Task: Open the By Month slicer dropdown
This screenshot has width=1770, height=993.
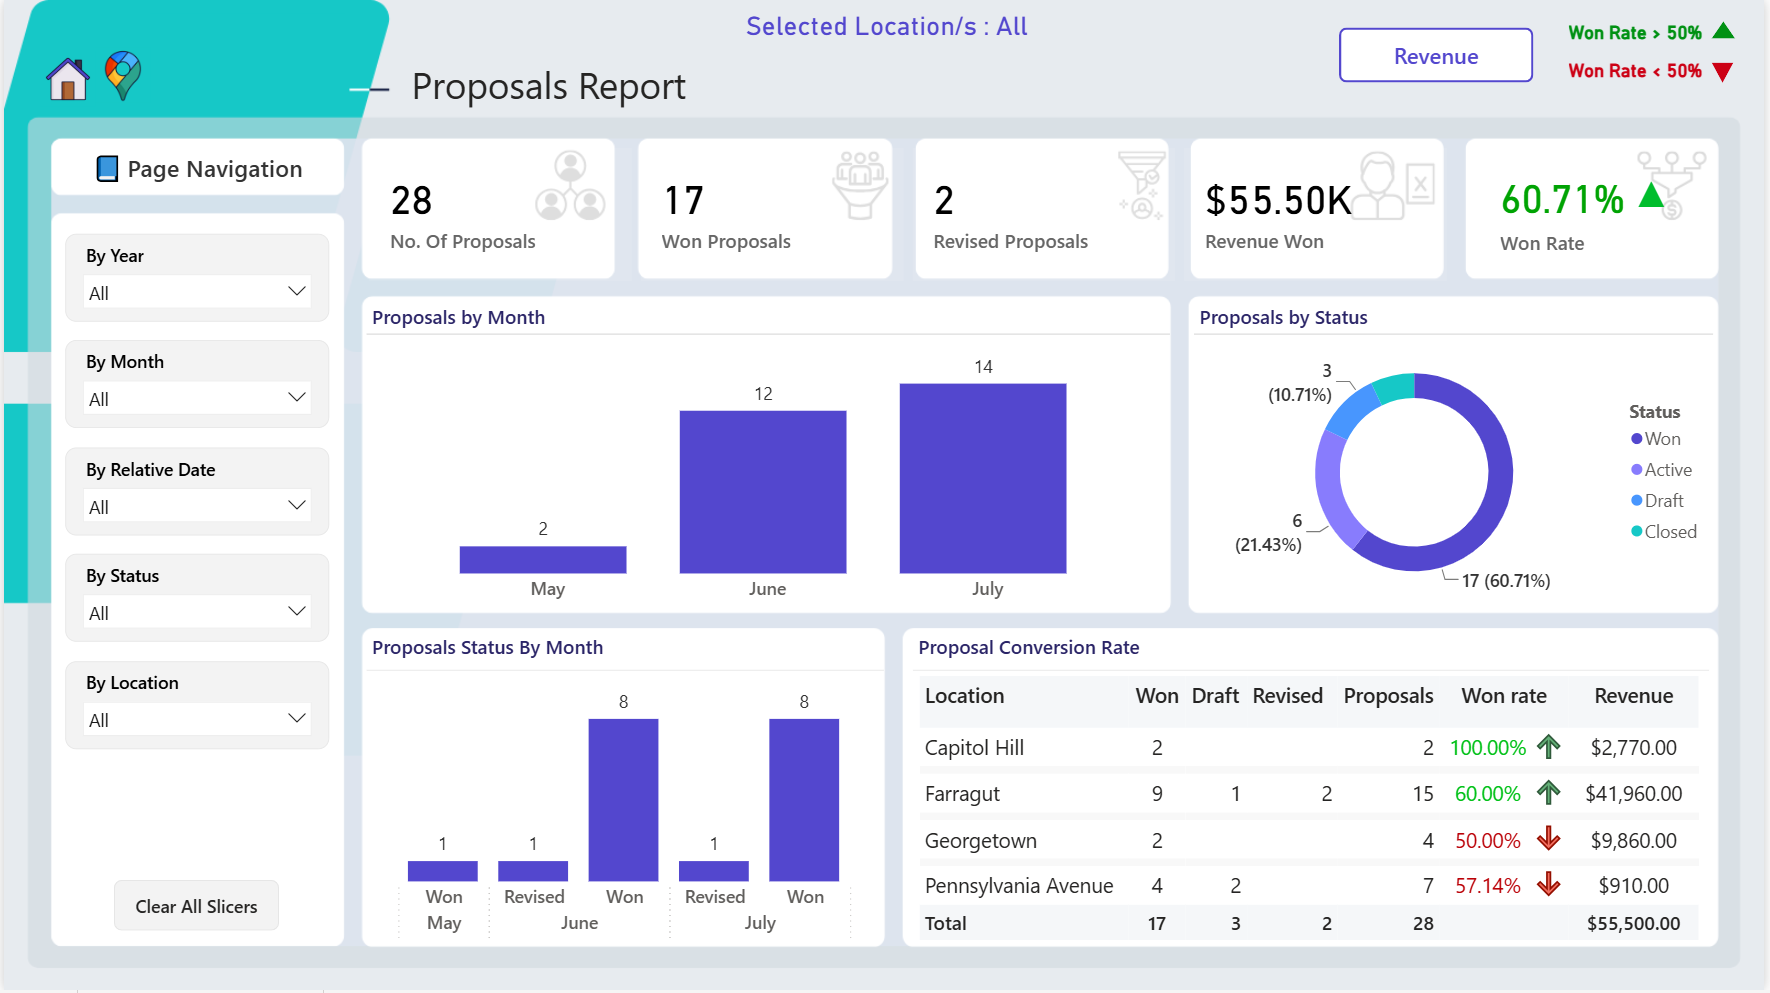Action: point(197,398)
